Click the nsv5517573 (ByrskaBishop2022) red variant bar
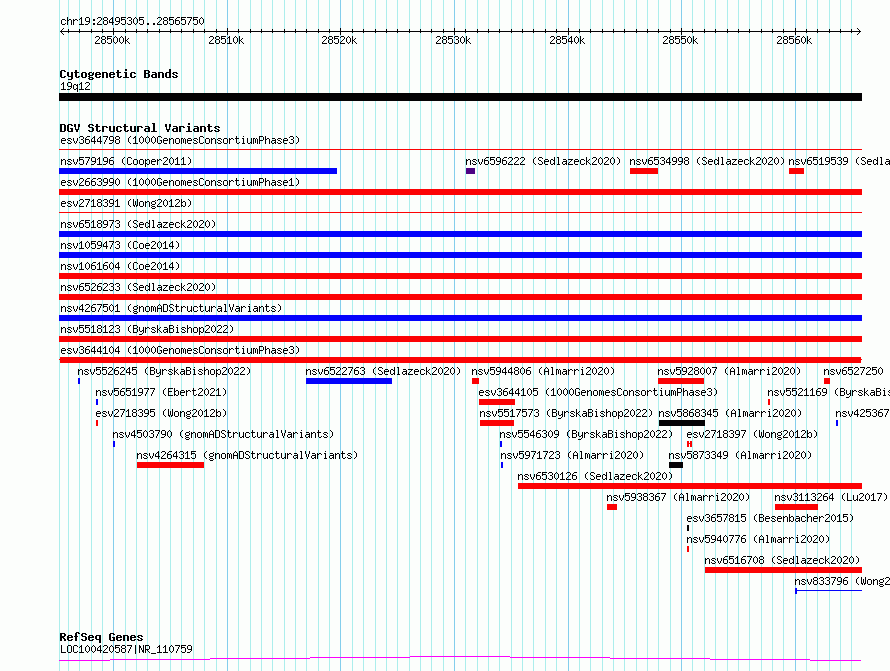The height and width of the screenshot is (671, 890). [497, 423]
